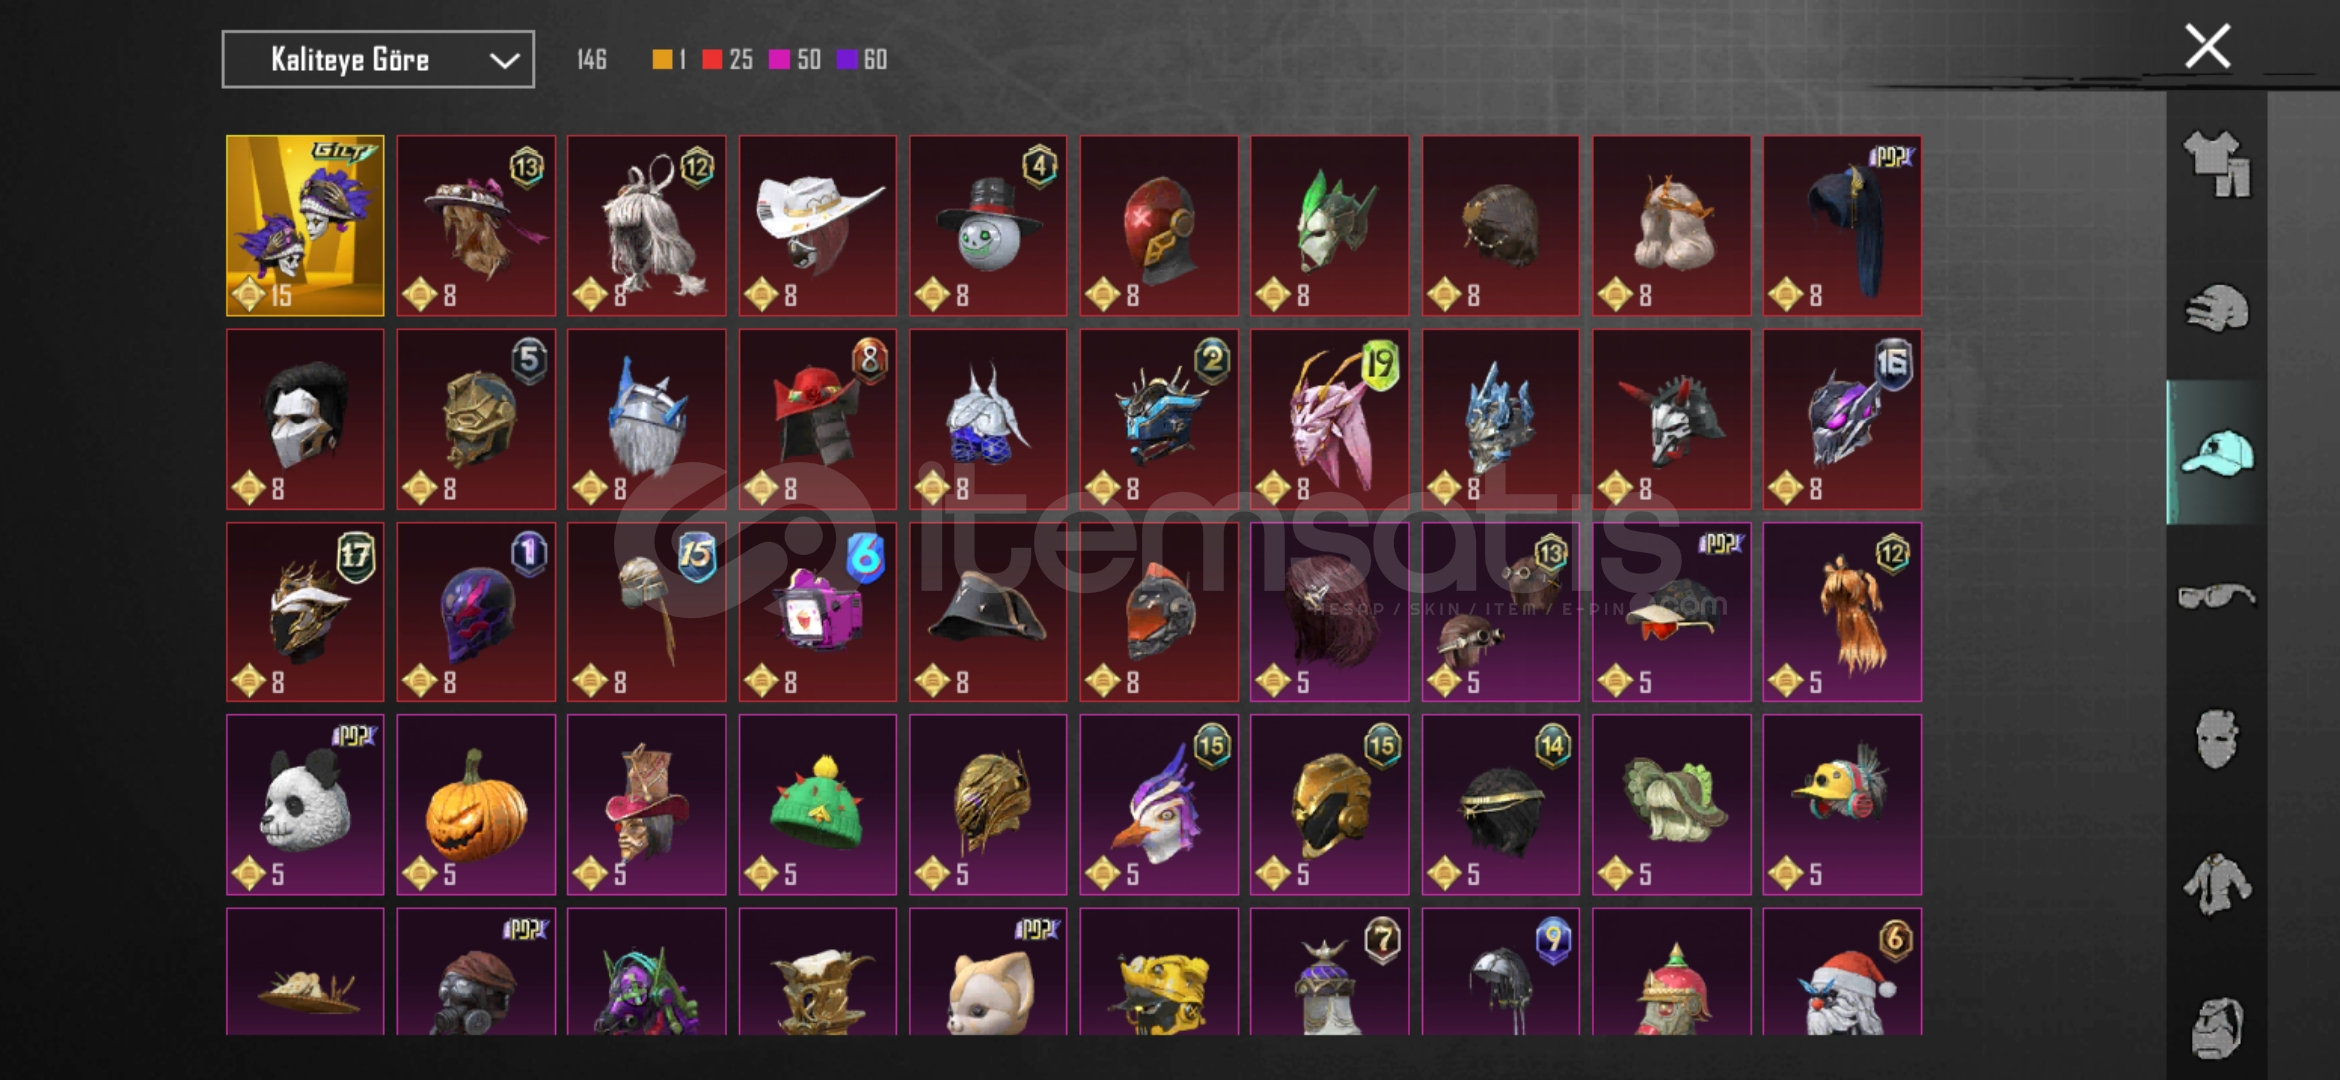This screenshot has height=1080, width=2340.
Task: Open the sunglasses category icon
Action: coord(2216,596)
